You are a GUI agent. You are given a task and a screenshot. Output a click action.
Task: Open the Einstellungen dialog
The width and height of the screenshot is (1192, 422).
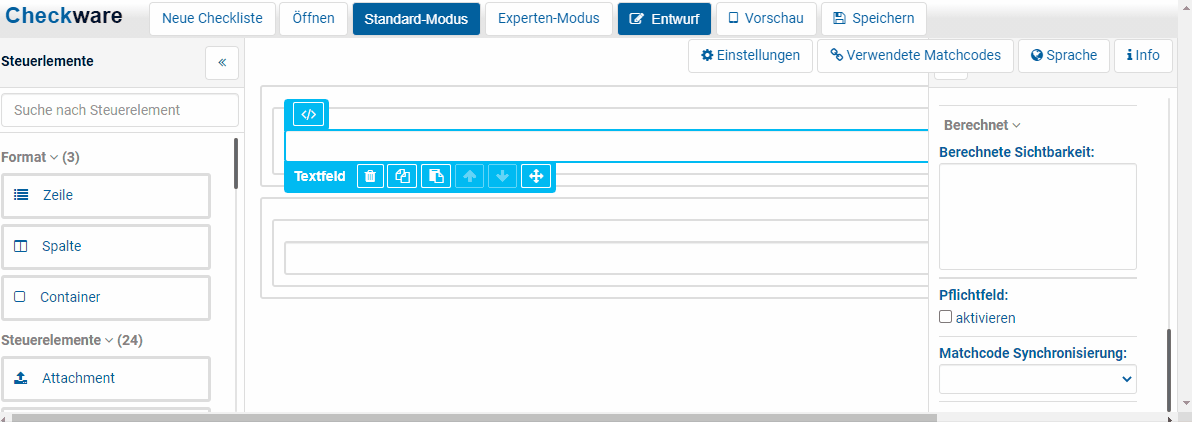pos(750,55)
